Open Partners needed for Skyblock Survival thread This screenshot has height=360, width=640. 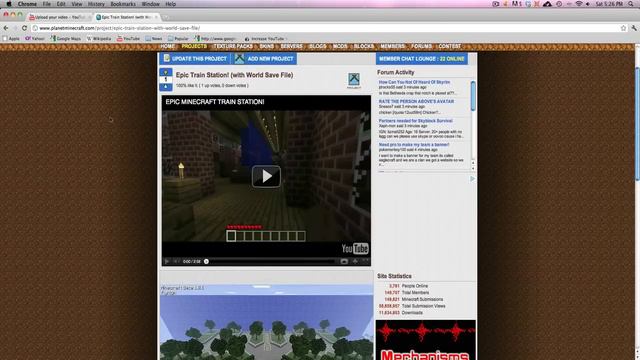pos(416,121)
